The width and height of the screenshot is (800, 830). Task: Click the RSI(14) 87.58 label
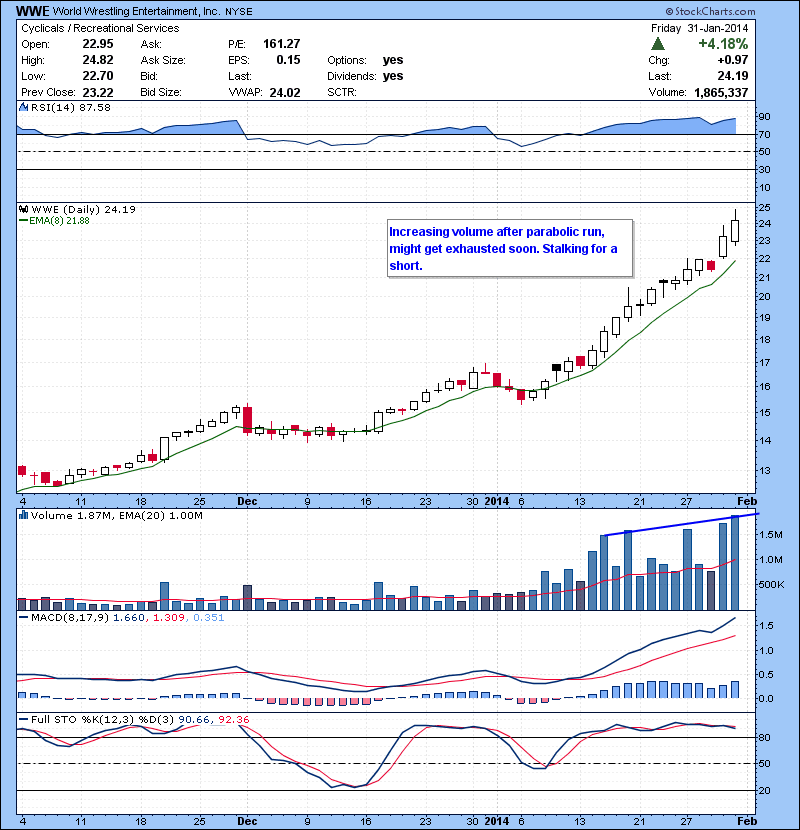(x=70, y=107)
